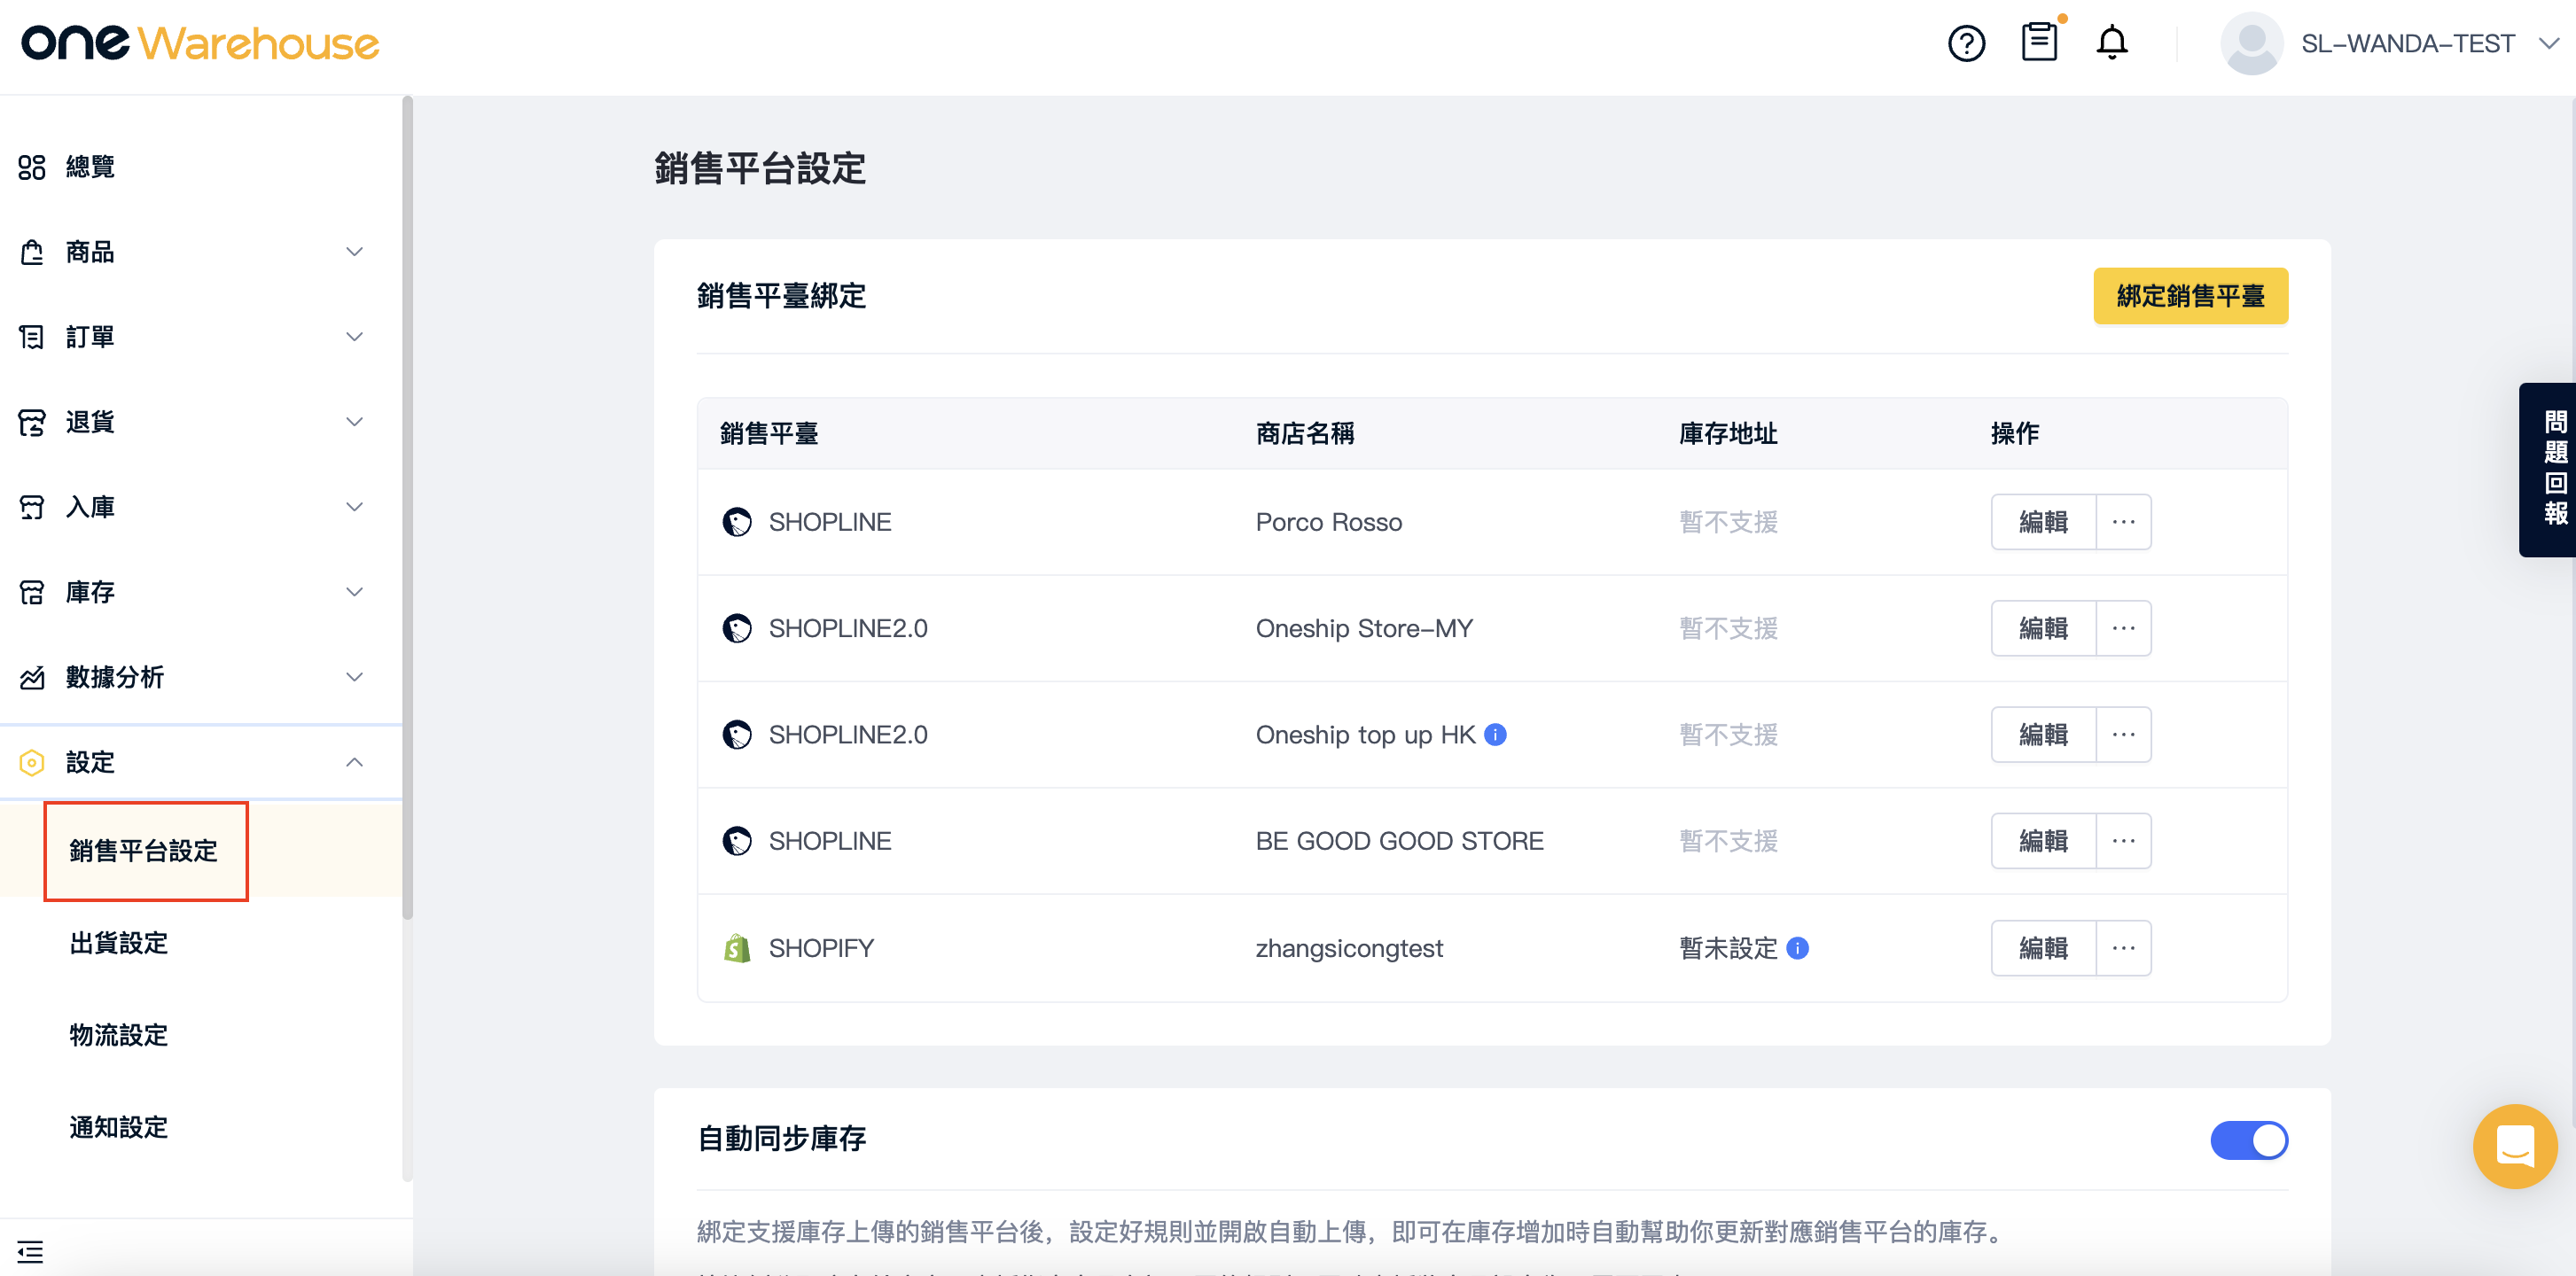The image size is (2576, 1276).
Task: Select 銷售平台設定 submenu item
Action: pyautogui.click(x=144, y=851)
